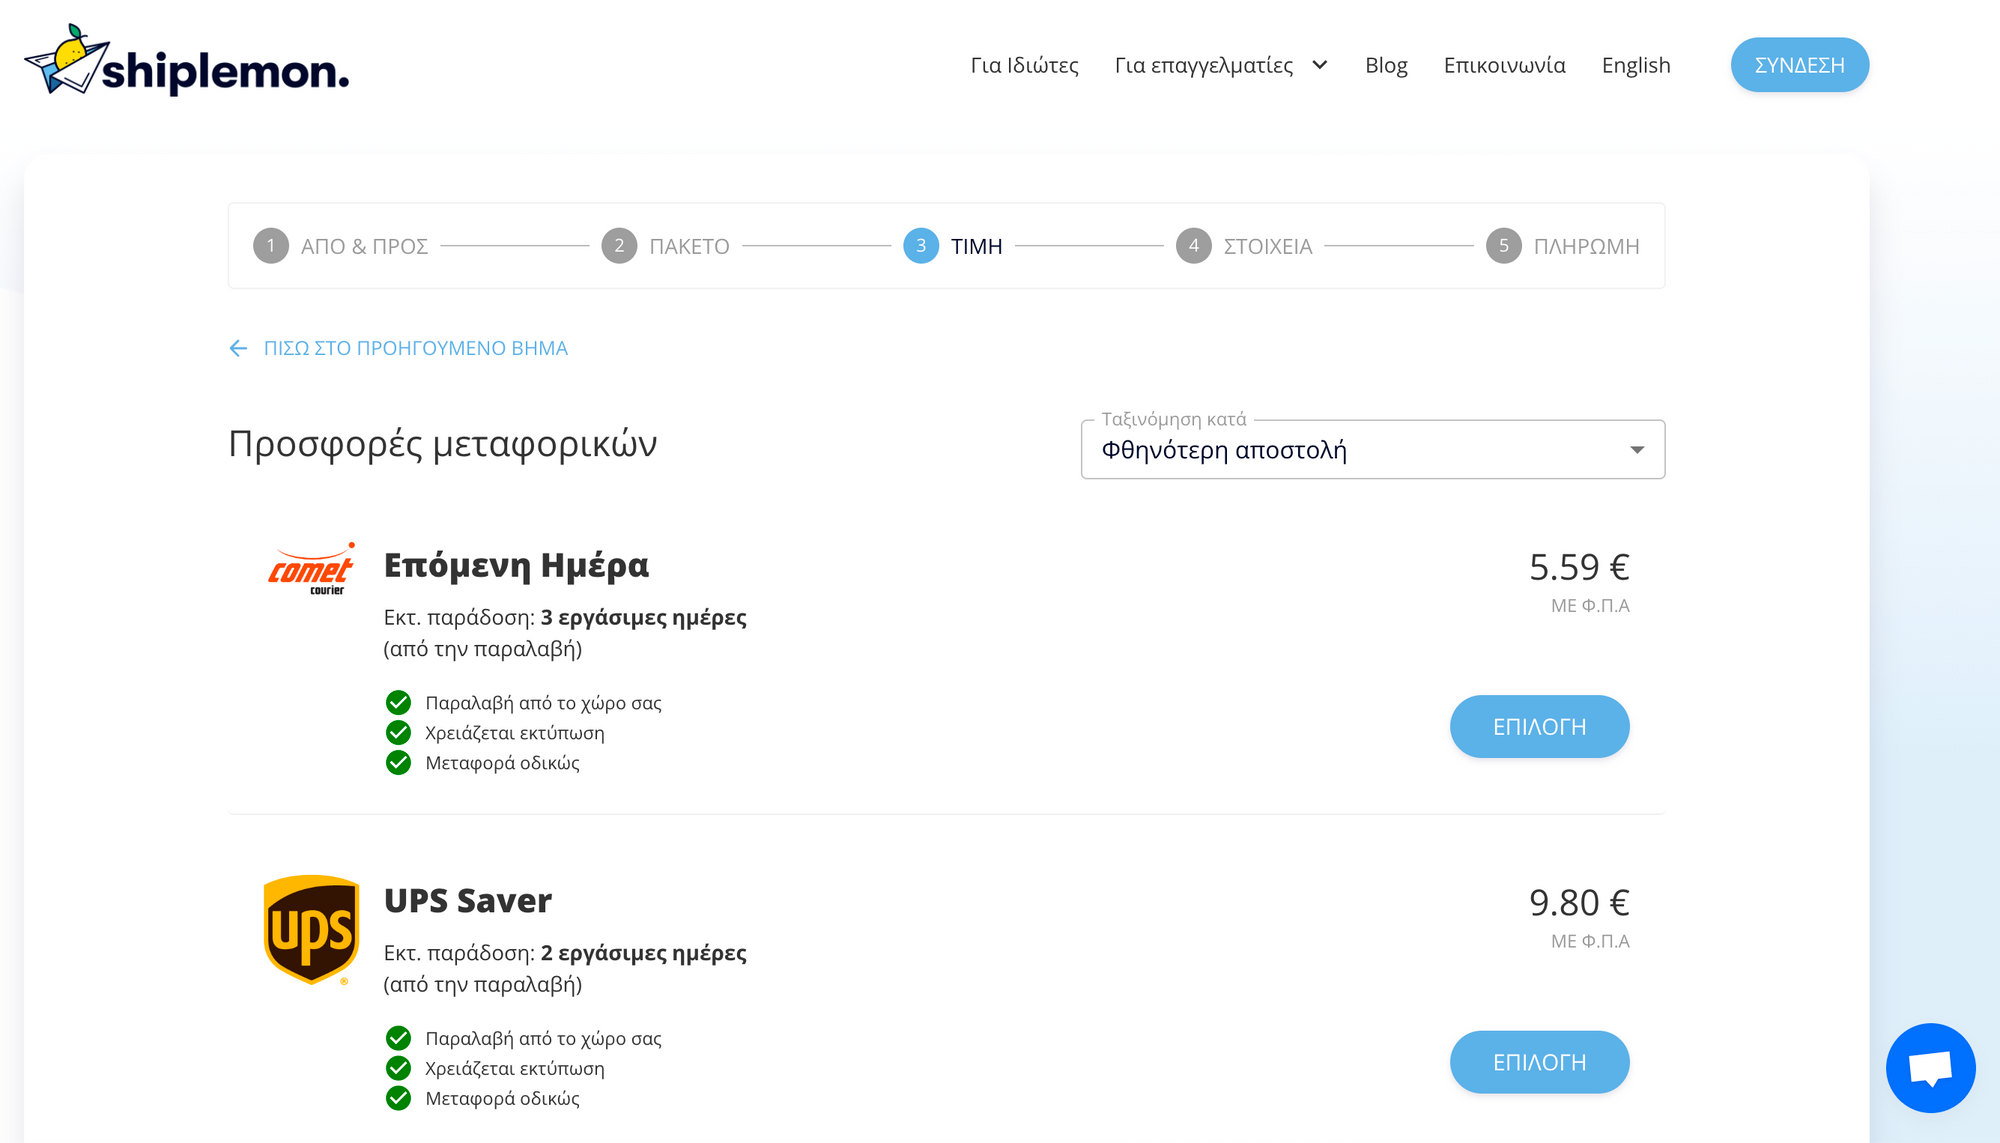Click the UPS shield logo
Image resolution: width=2000 pixels, height=1143 pixels.
(311, 930)
